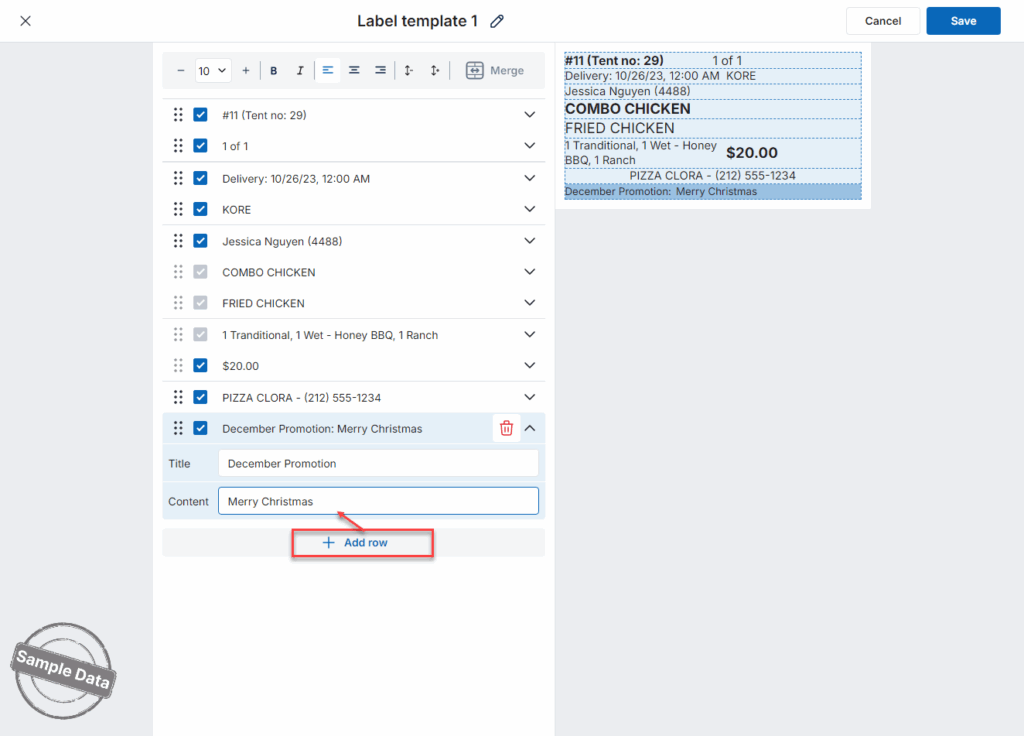Click the Save button
Viewport: 1024px width, 736px height.
coord(963,21)
